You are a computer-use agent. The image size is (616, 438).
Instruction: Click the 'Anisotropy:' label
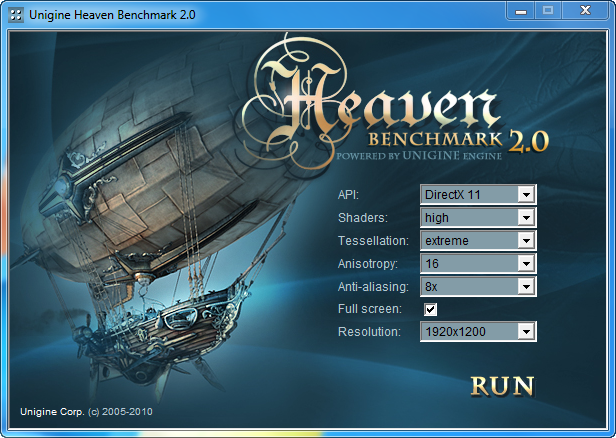pos(368,264)
